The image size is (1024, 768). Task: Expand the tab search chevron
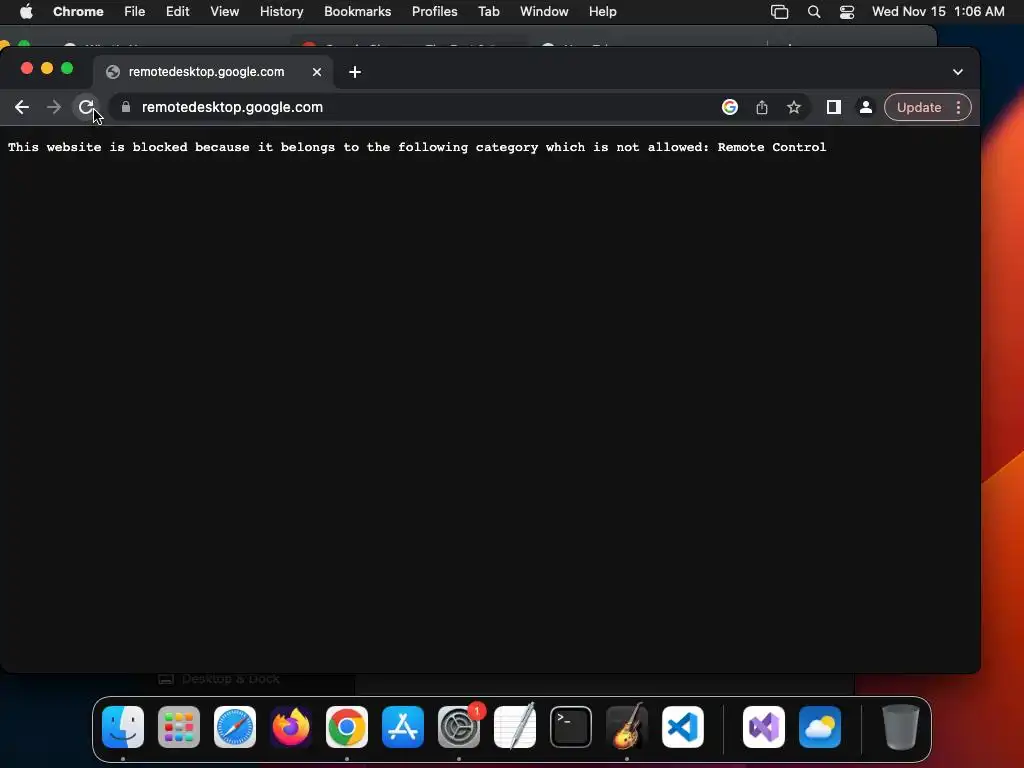tap(957, 72)
